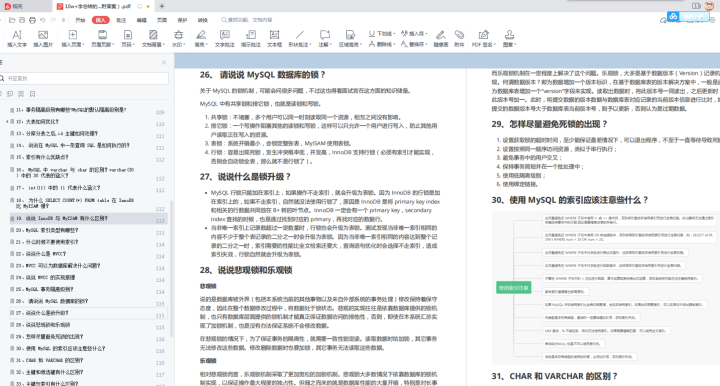Click the bookmark search input field

coord(85,78)
